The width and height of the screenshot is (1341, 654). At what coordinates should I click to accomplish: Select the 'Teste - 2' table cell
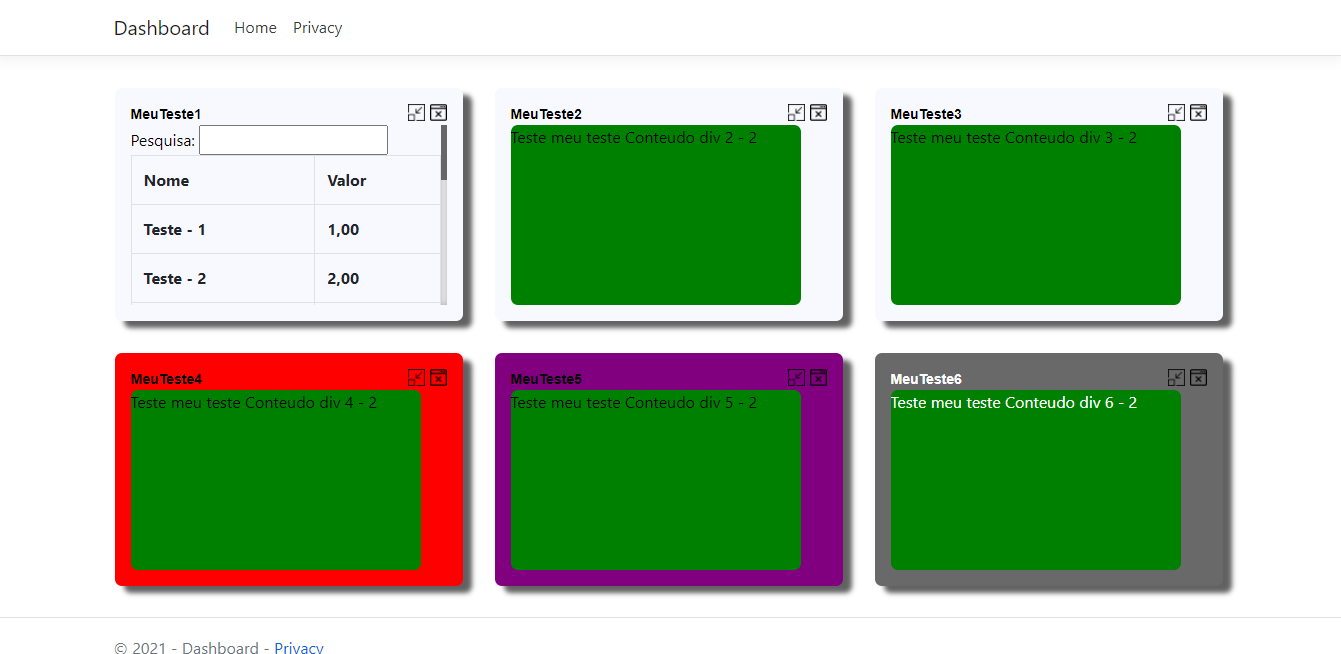coord(223,278)
